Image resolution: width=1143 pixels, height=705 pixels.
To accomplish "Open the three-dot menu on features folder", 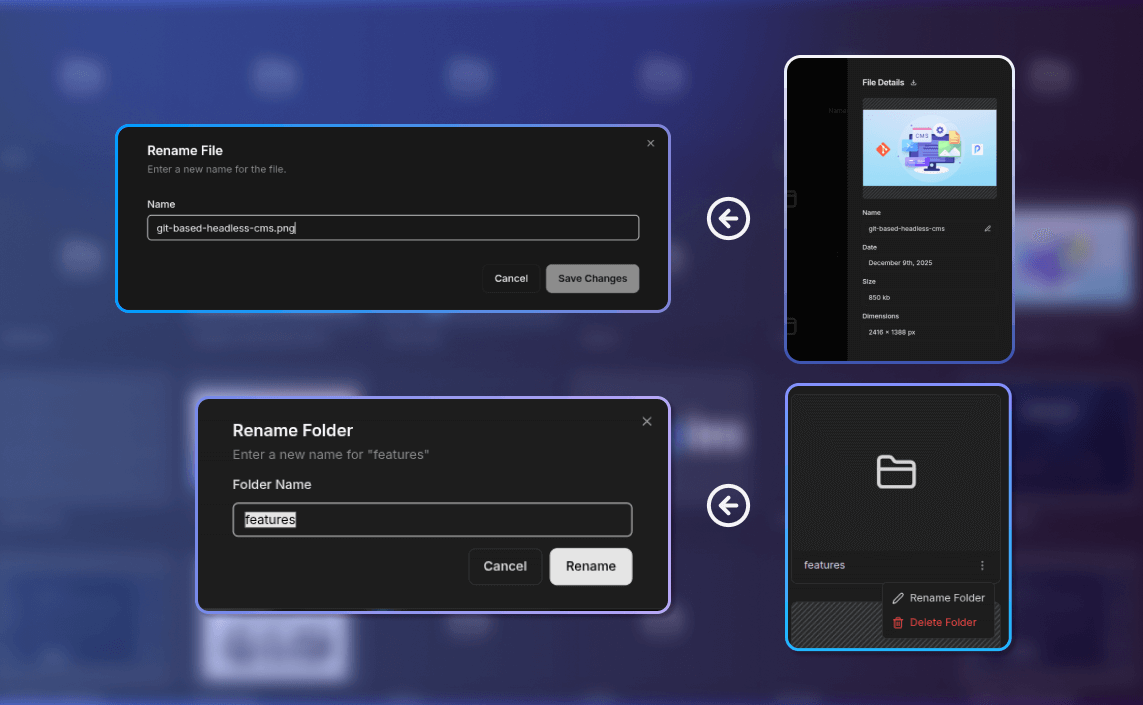I will pos(982,565).
